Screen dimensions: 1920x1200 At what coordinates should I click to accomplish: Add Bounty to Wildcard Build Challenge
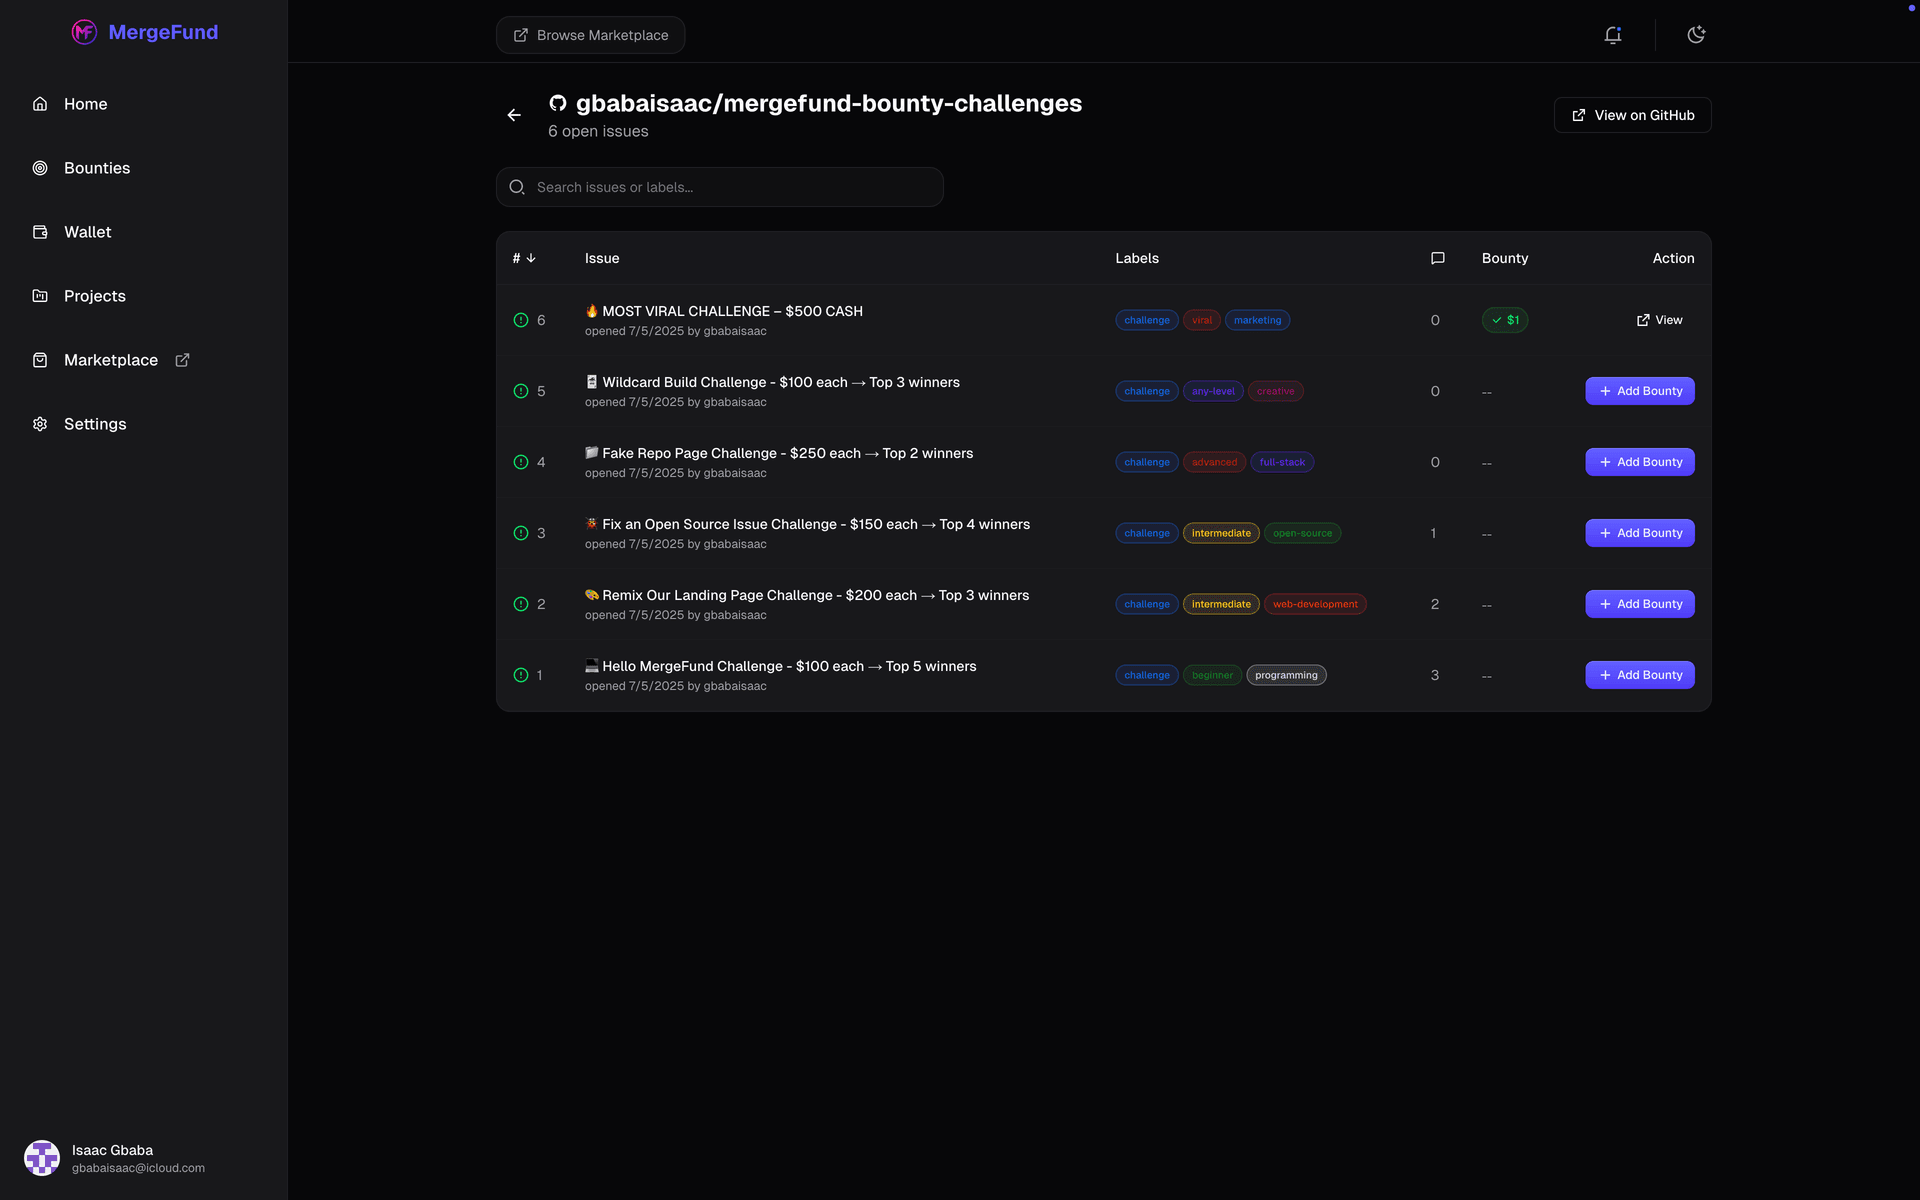click(x=1639, y=391)
